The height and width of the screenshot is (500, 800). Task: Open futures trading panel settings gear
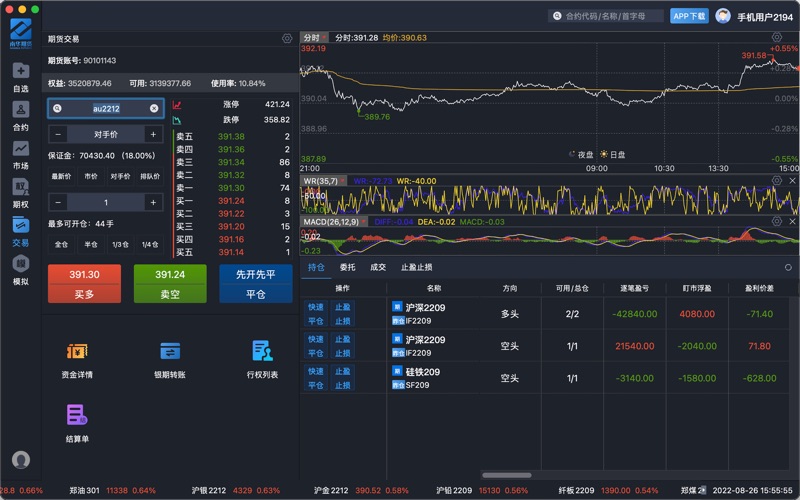(287, 39)
